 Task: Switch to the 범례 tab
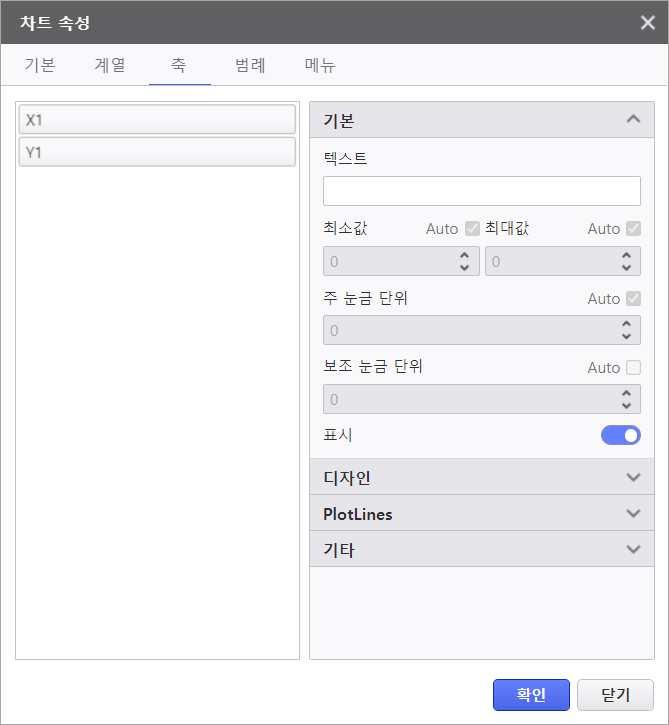(x=250, y=66)
